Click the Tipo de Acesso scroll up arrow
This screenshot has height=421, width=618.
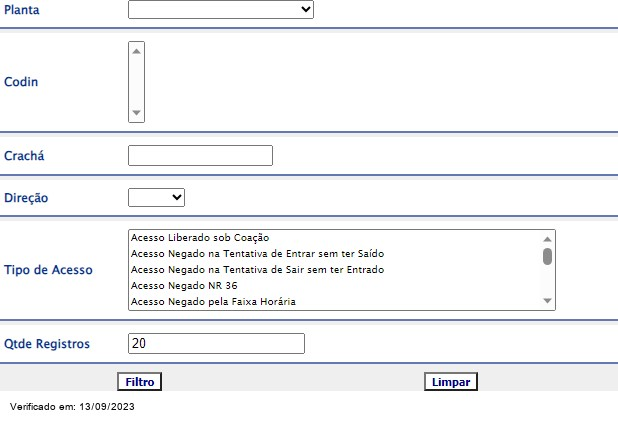tap(547, 239)
